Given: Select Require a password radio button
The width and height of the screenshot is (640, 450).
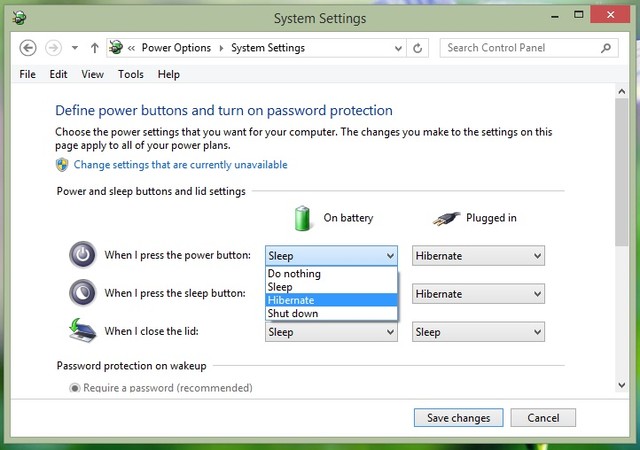Looking at the screenshot, I should (75, 388).
